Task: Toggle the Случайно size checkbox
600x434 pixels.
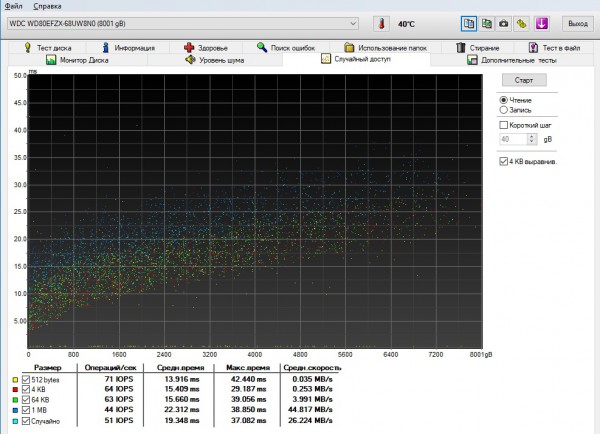Action: pos(26,421)
